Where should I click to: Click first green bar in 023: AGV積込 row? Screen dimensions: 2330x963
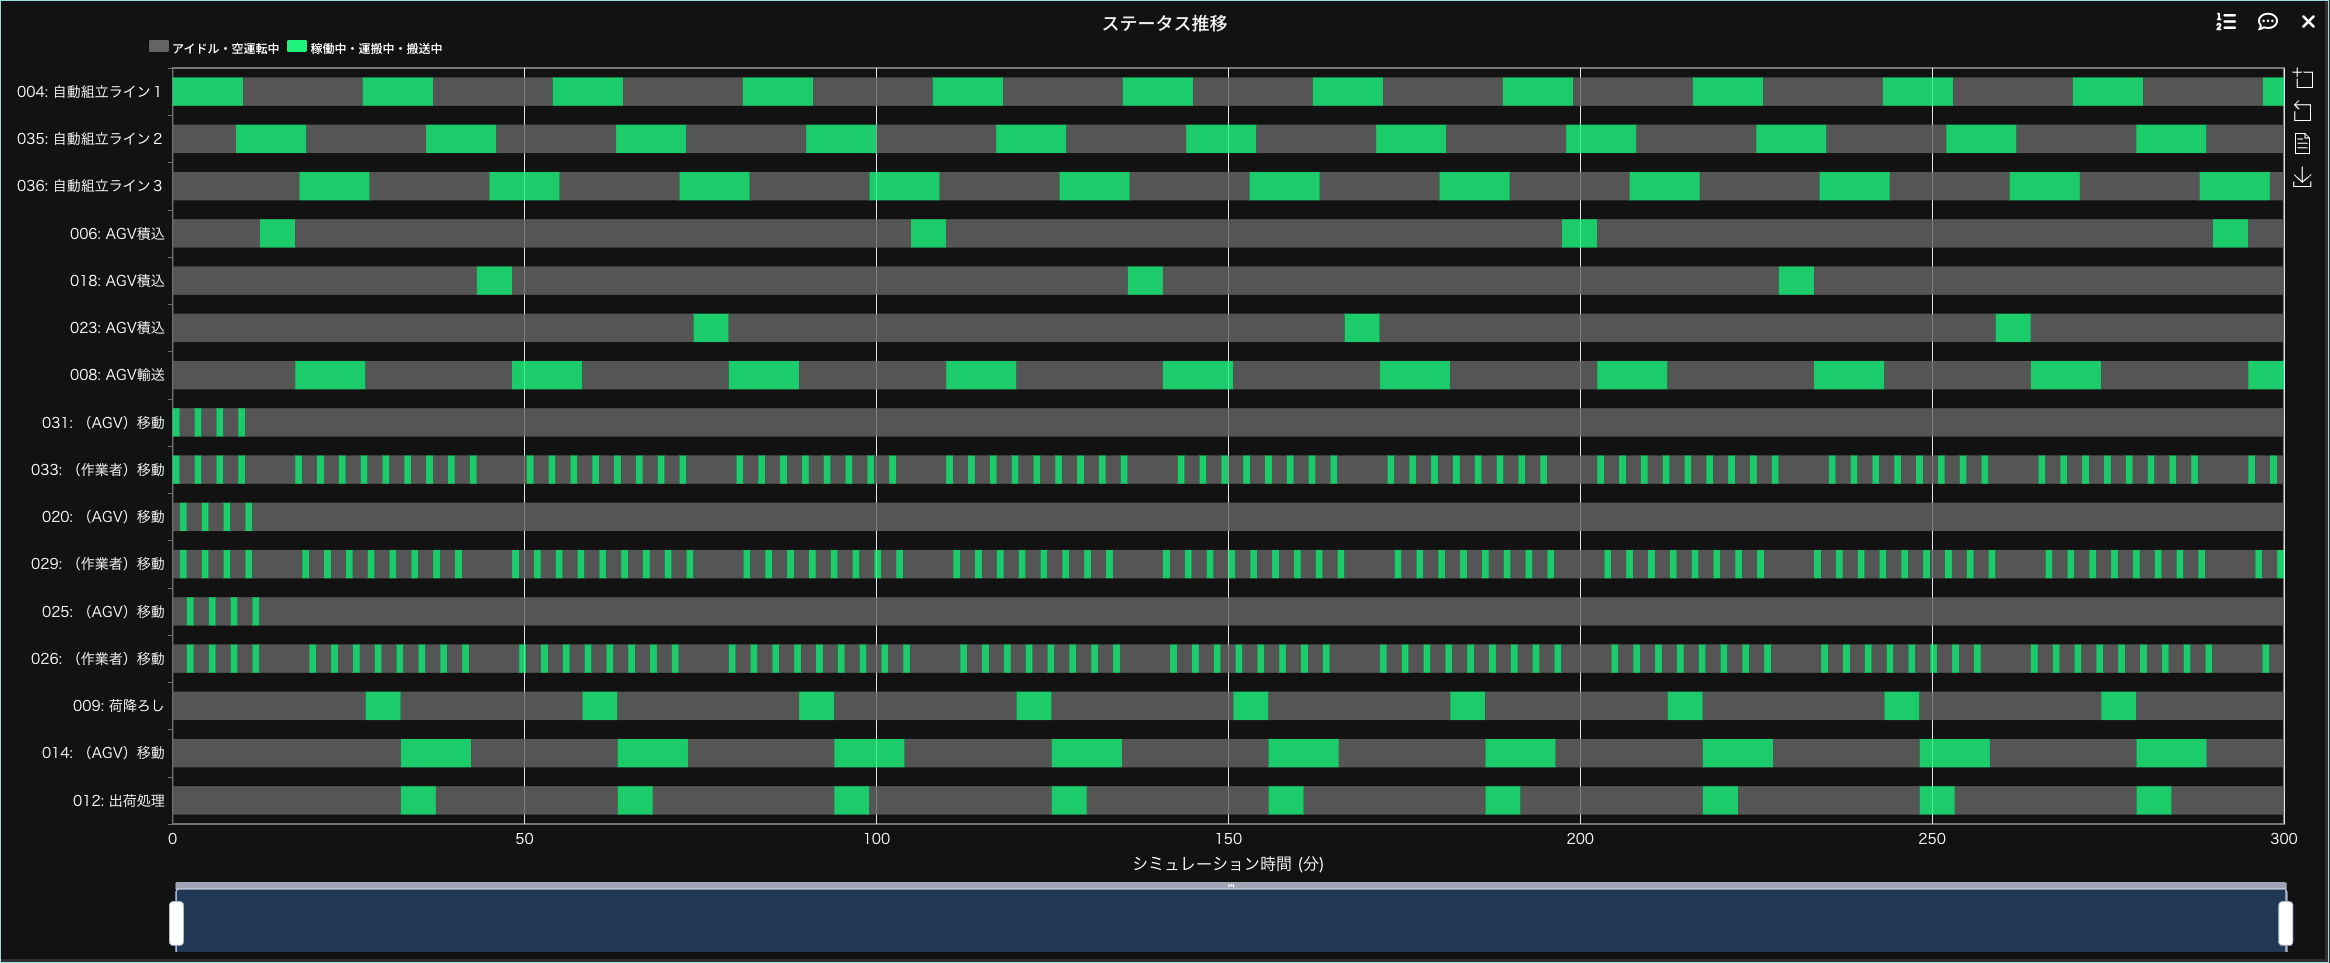[711, 328]
